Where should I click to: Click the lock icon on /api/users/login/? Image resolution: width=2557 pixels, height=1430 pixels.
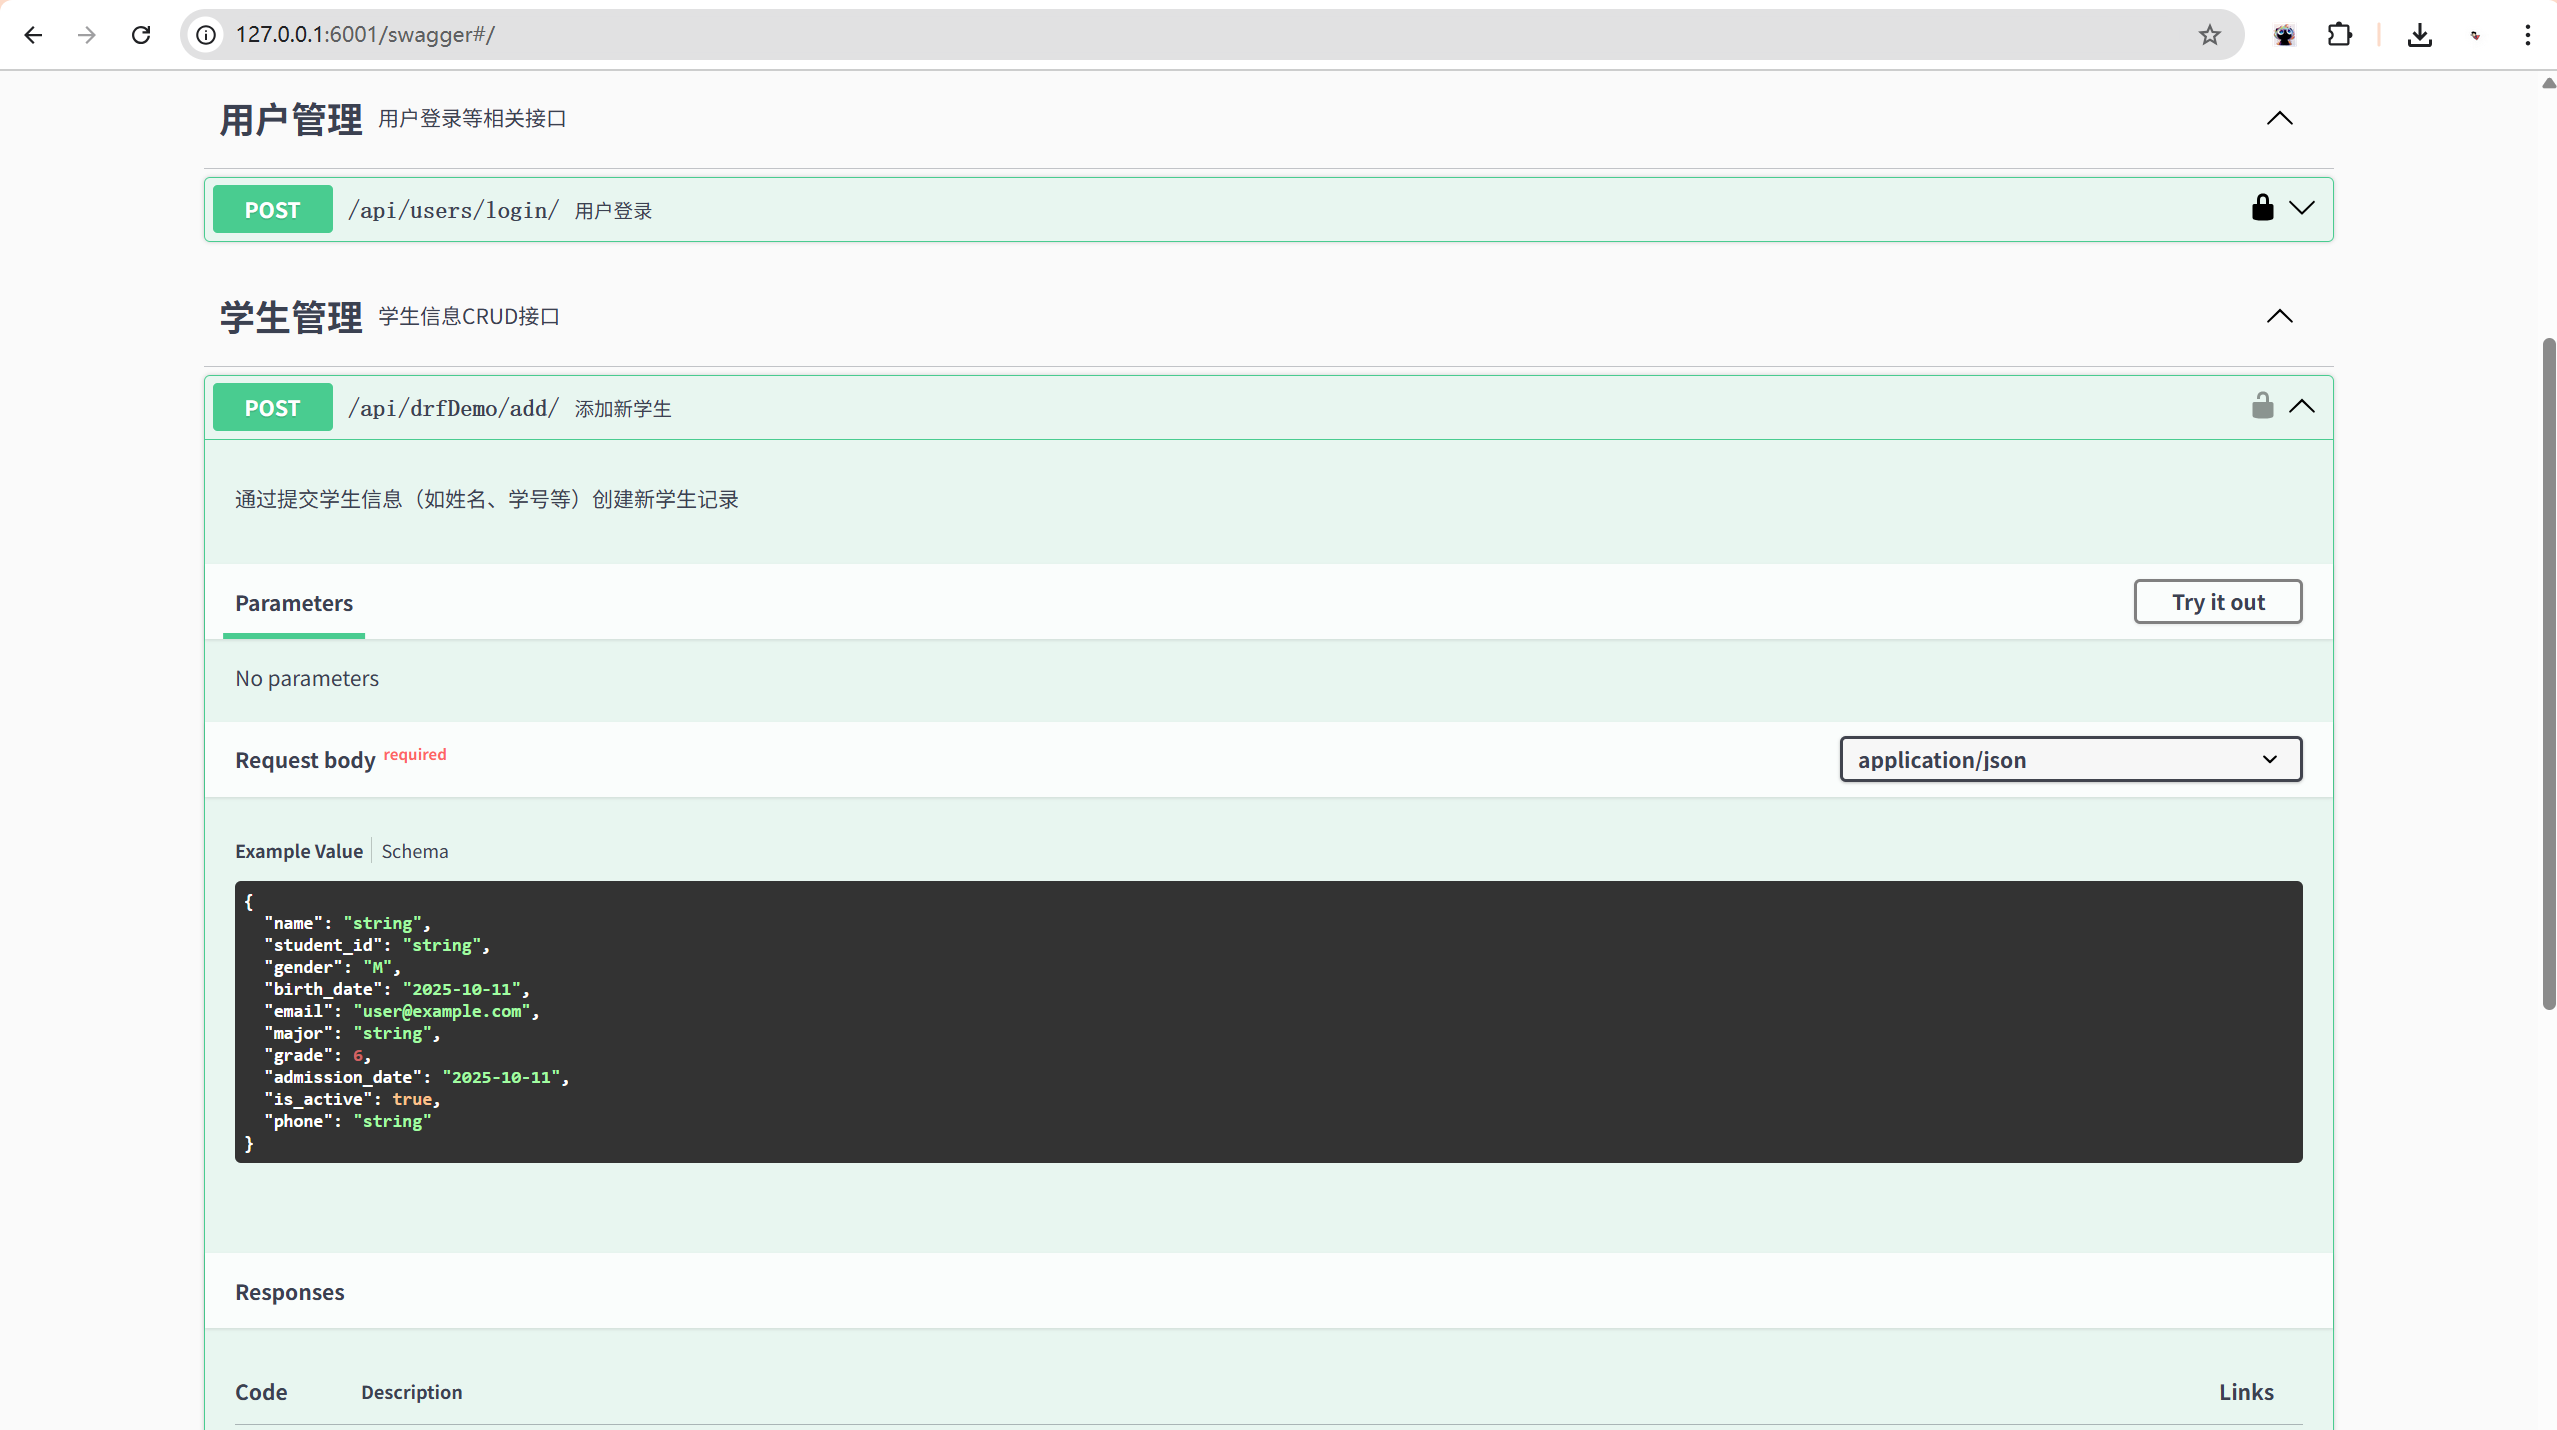[x=2262, y=208]
